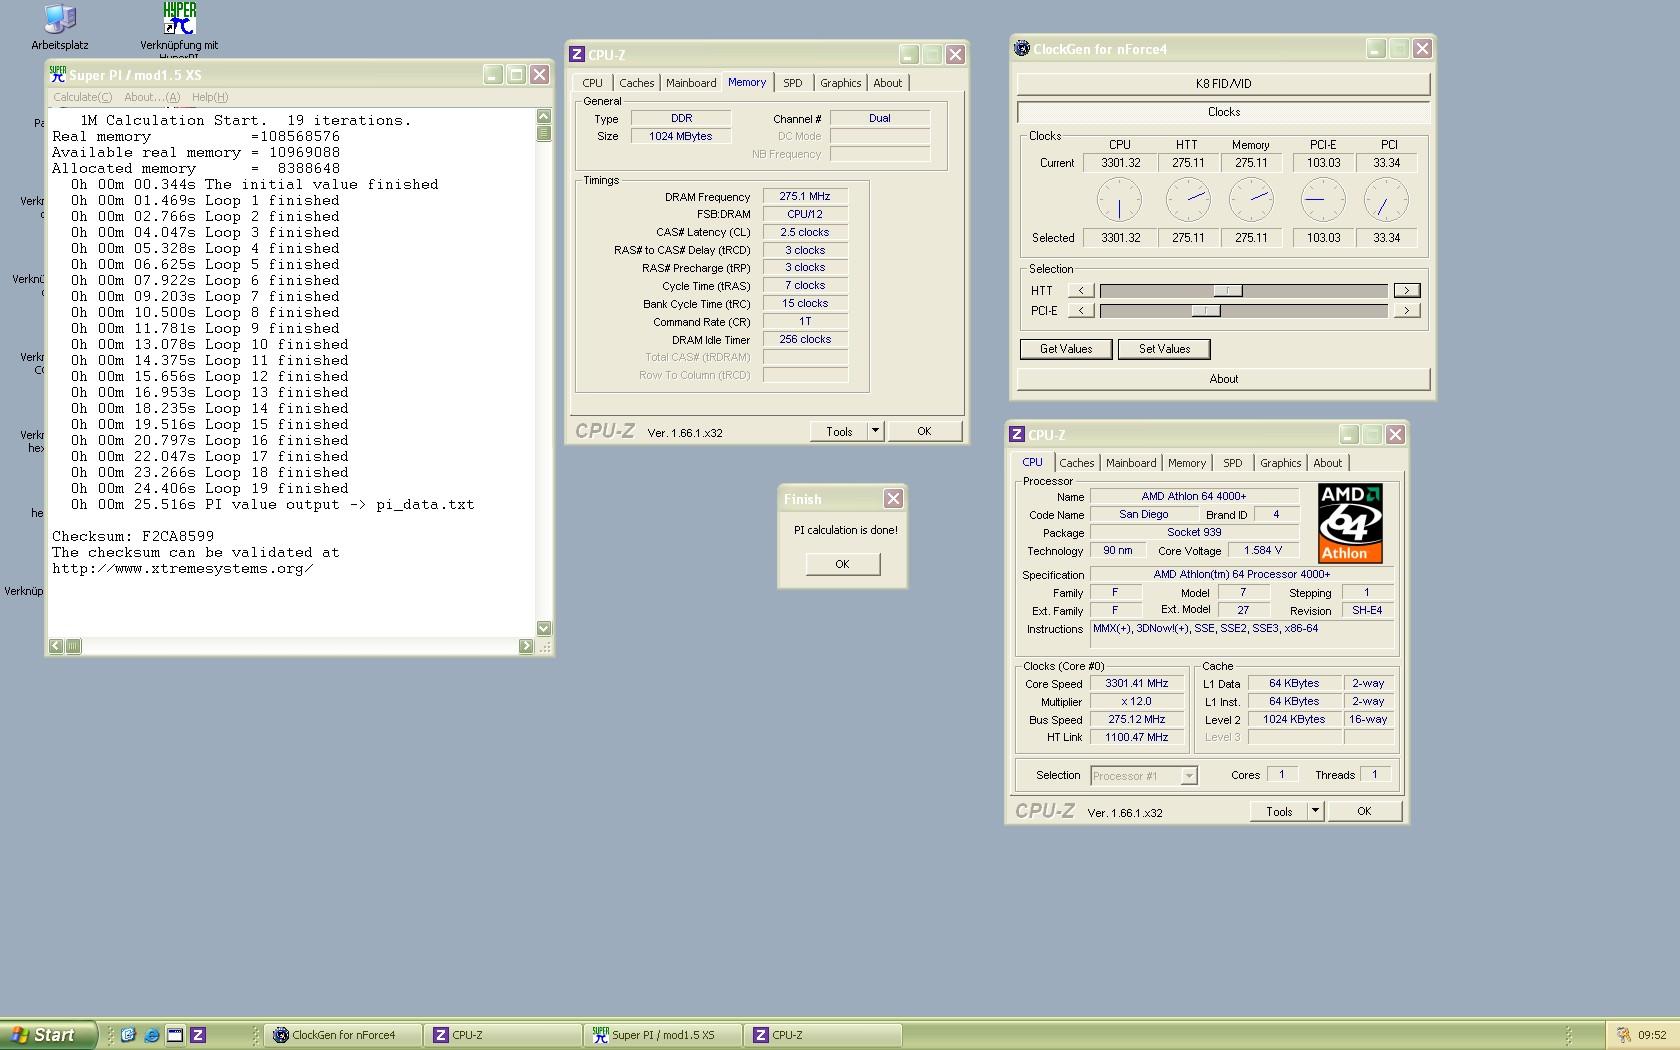
Task: Click the HTT slider thumb
Action: 1228,290
